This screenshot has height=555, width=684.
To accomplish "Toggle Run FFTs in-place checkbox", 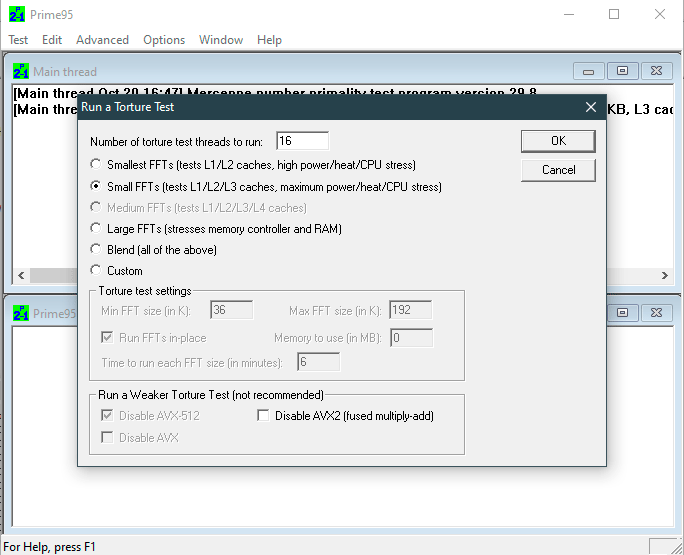I will (154, 337).
